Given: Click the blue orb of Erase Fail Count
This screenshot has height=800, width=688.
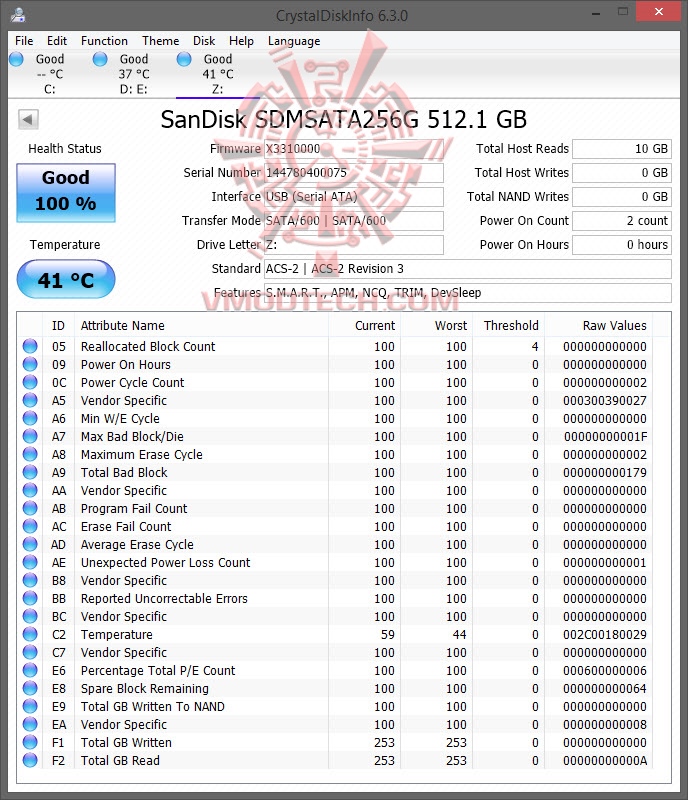Looking at the screenshot, I should coord(30,526).
